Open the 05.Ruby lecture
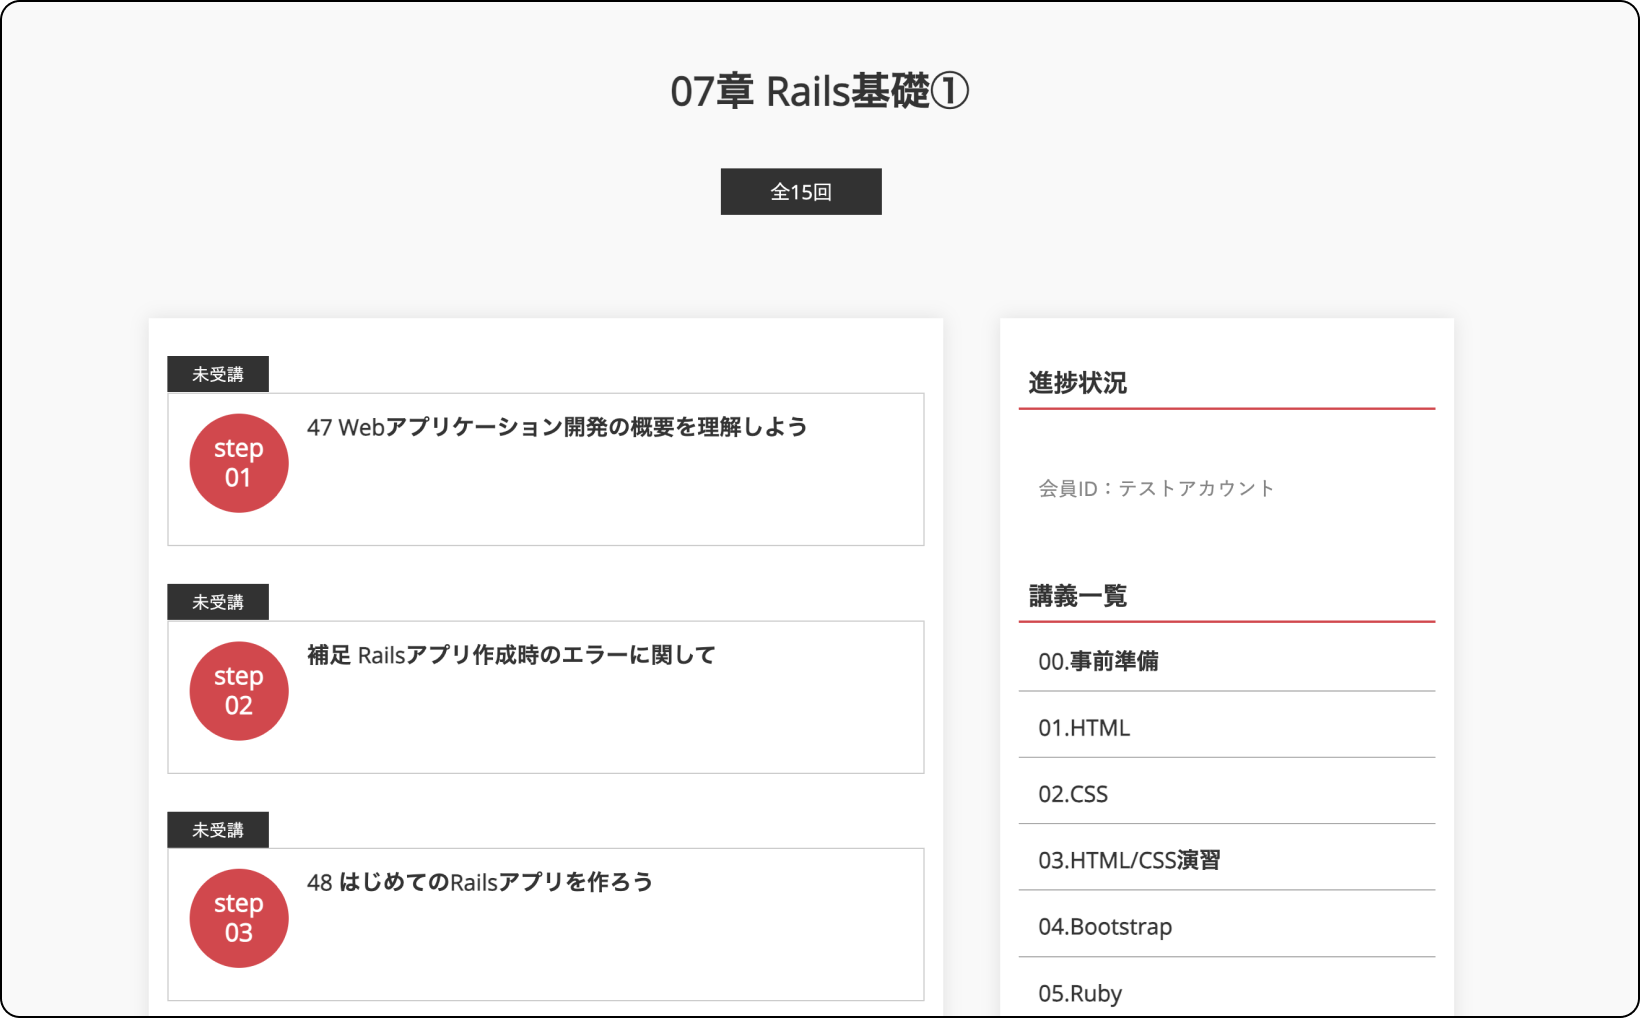This screenshot has width=1640, height=1018. (1080, 993)
